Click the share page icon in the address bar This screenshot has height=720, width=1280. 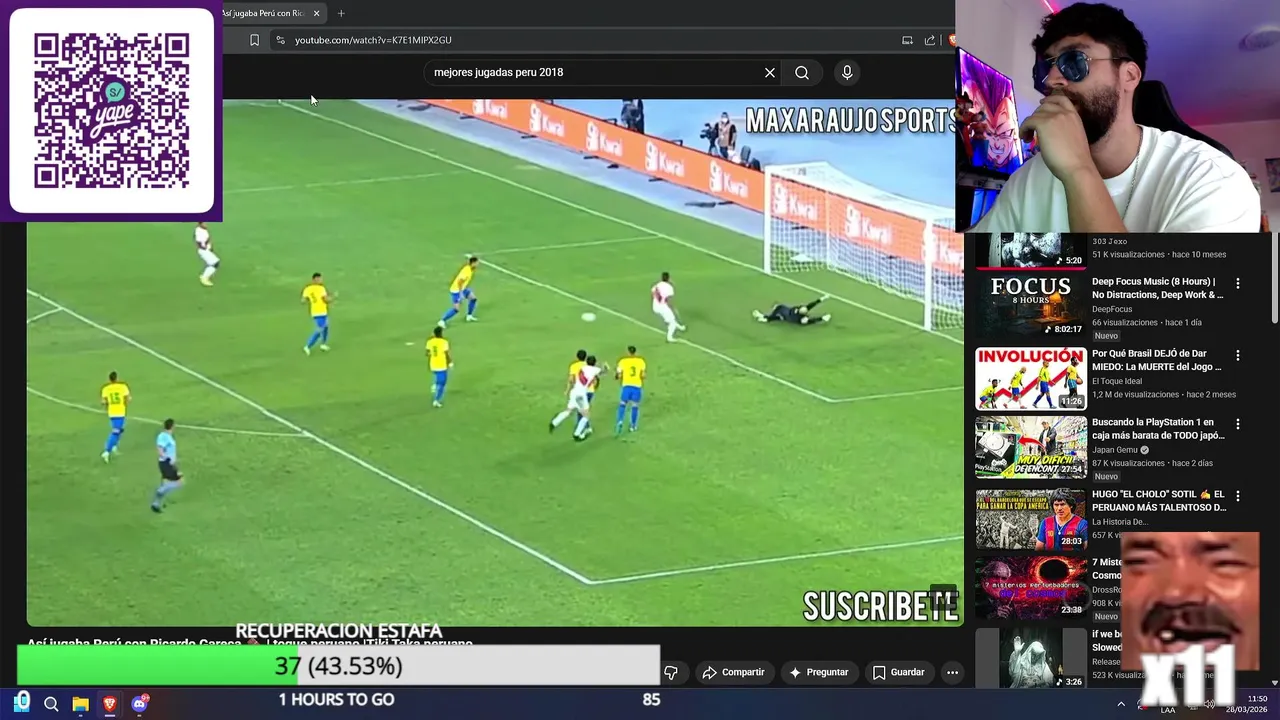930,40
